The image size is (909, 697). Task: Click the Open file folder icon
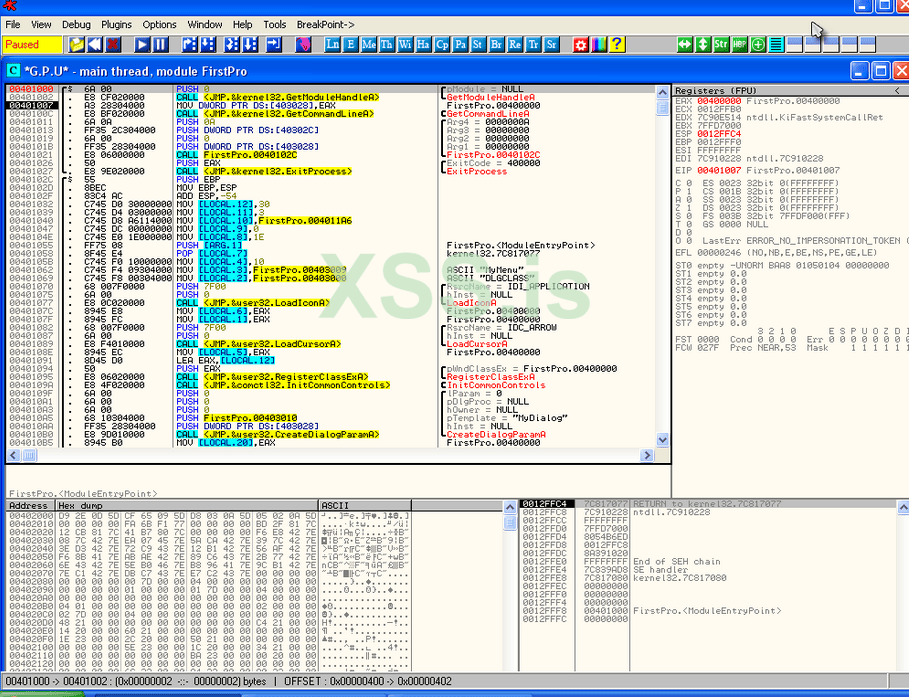(x=76, y=45)
